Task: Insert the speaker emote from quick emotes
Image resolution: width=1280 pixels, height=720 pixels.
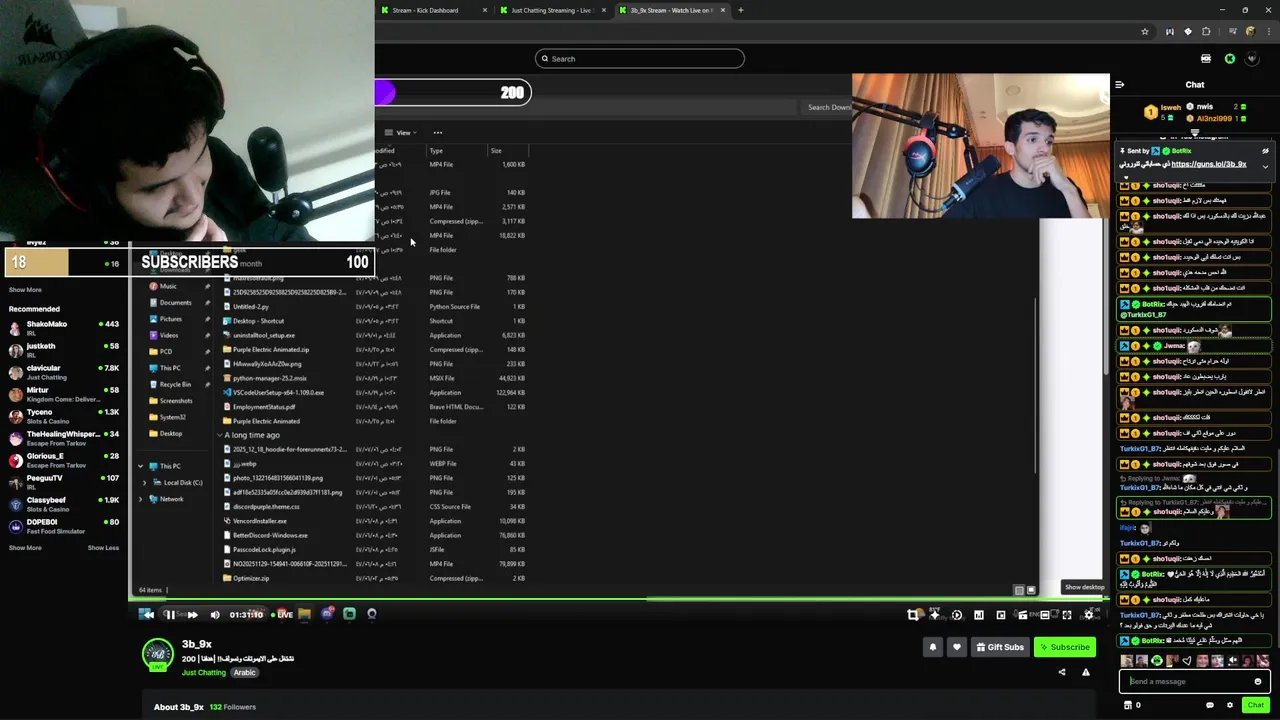Action: click(1232, 661)
